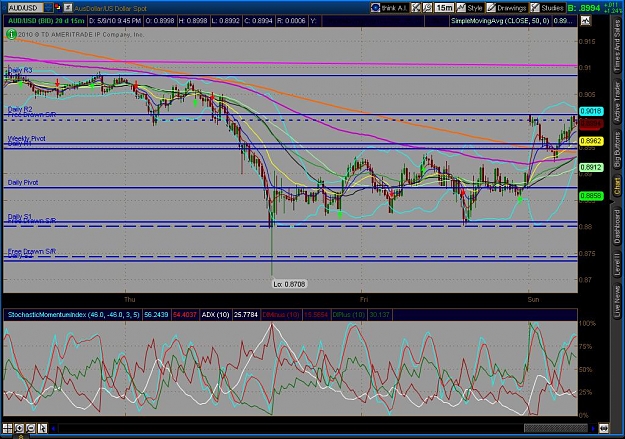Click the AUD/USD symbol input field
625x439 pixels.
pos(25,8)
